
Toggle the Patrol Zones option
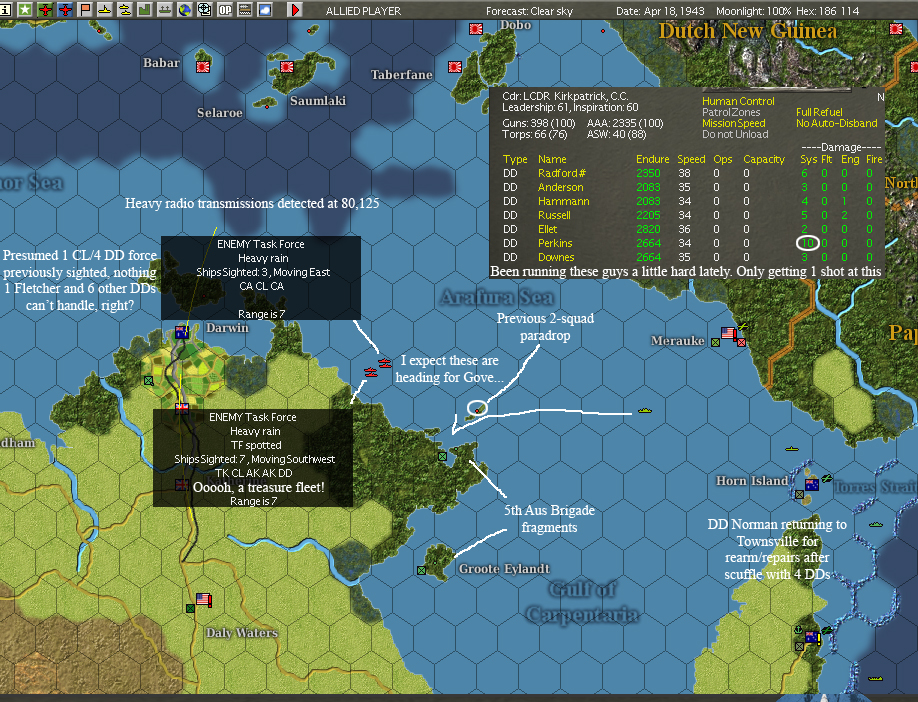tap(731, 112)
